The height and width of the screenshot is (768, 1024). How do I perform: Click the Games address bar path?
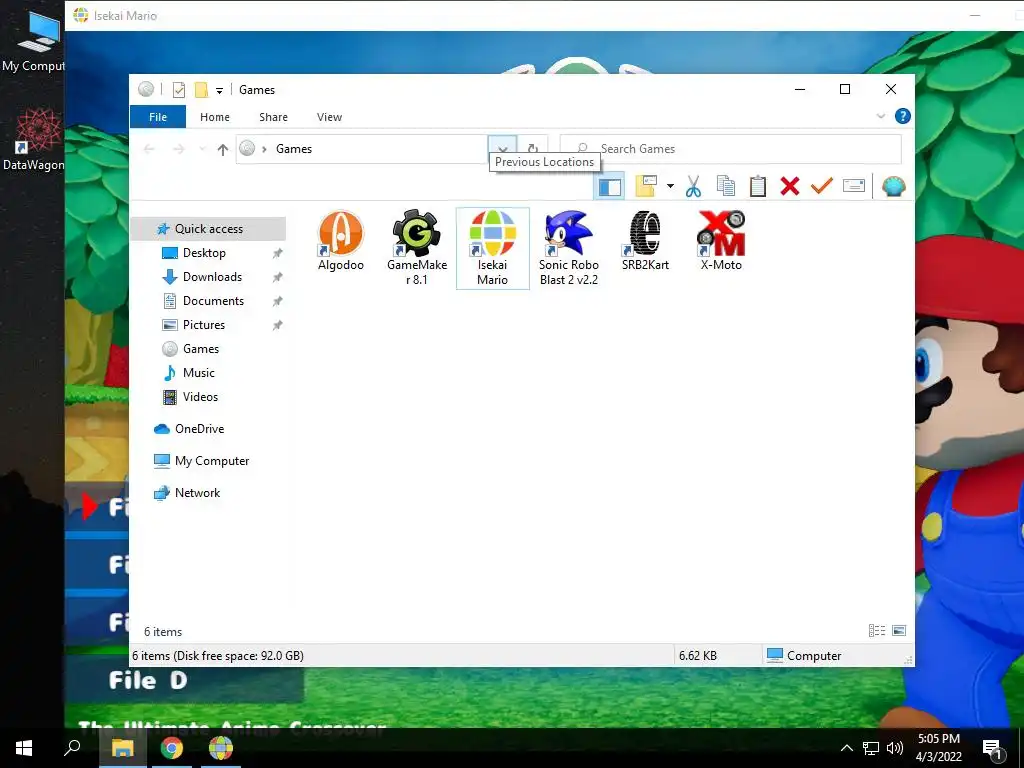(x=294, y=149)
